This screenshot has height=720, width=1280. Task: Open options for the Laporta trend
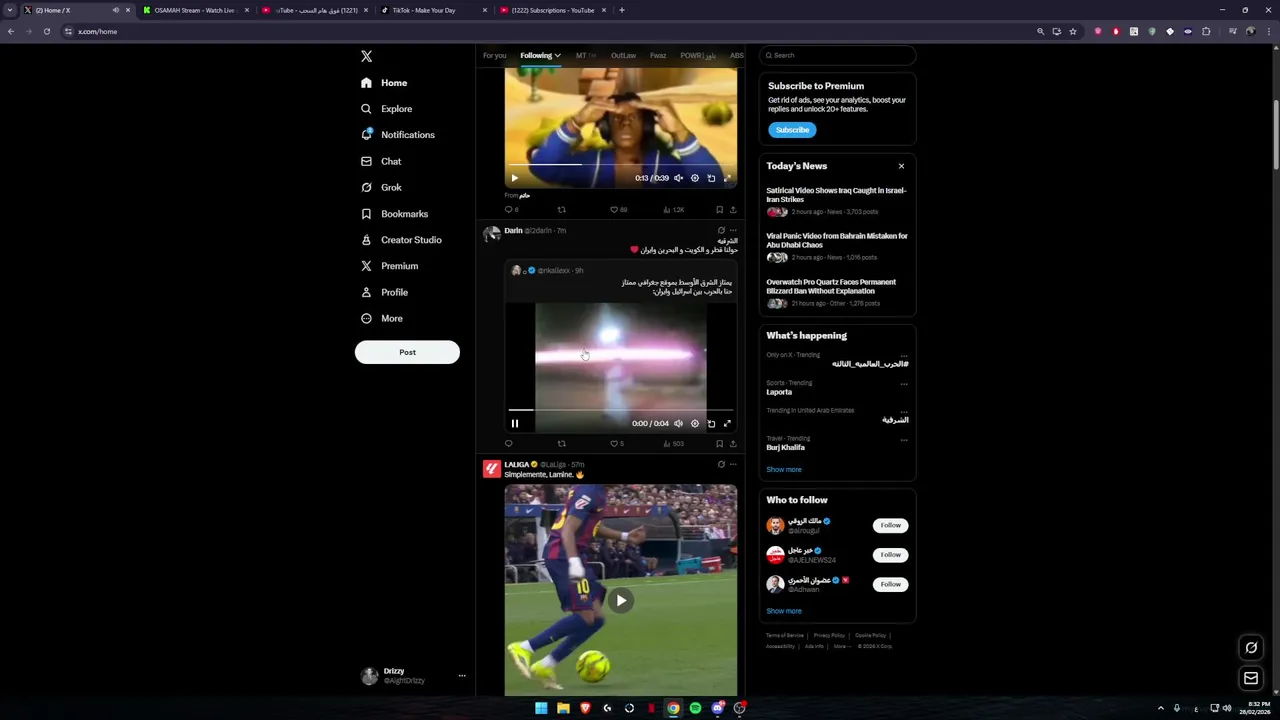(904, 384)
